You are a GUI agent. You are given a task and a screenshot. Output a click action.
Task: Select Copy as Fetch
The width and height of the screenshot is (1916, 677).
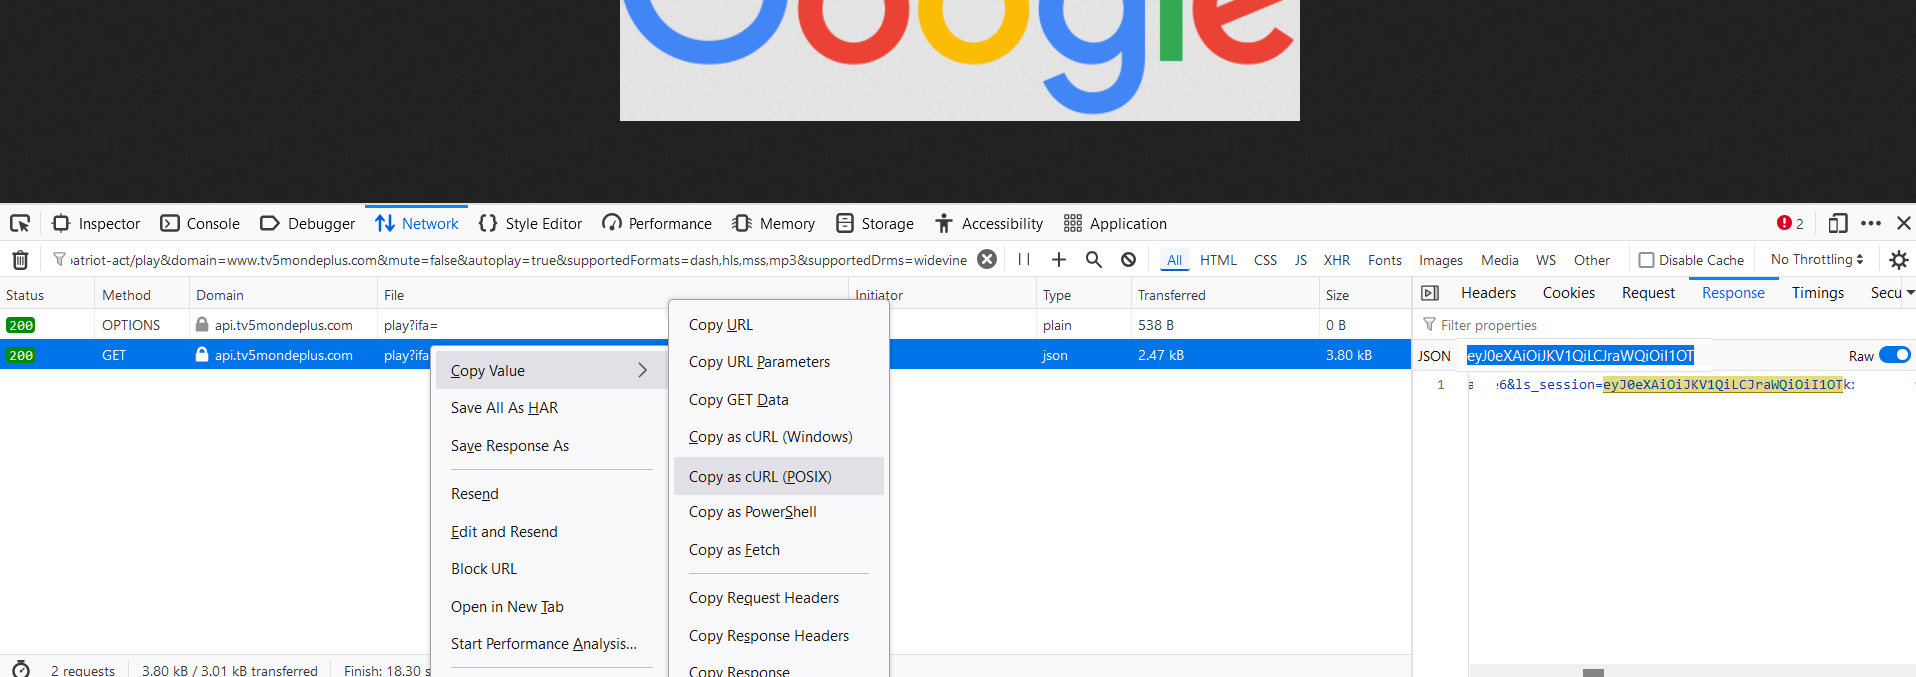[734, 550]
